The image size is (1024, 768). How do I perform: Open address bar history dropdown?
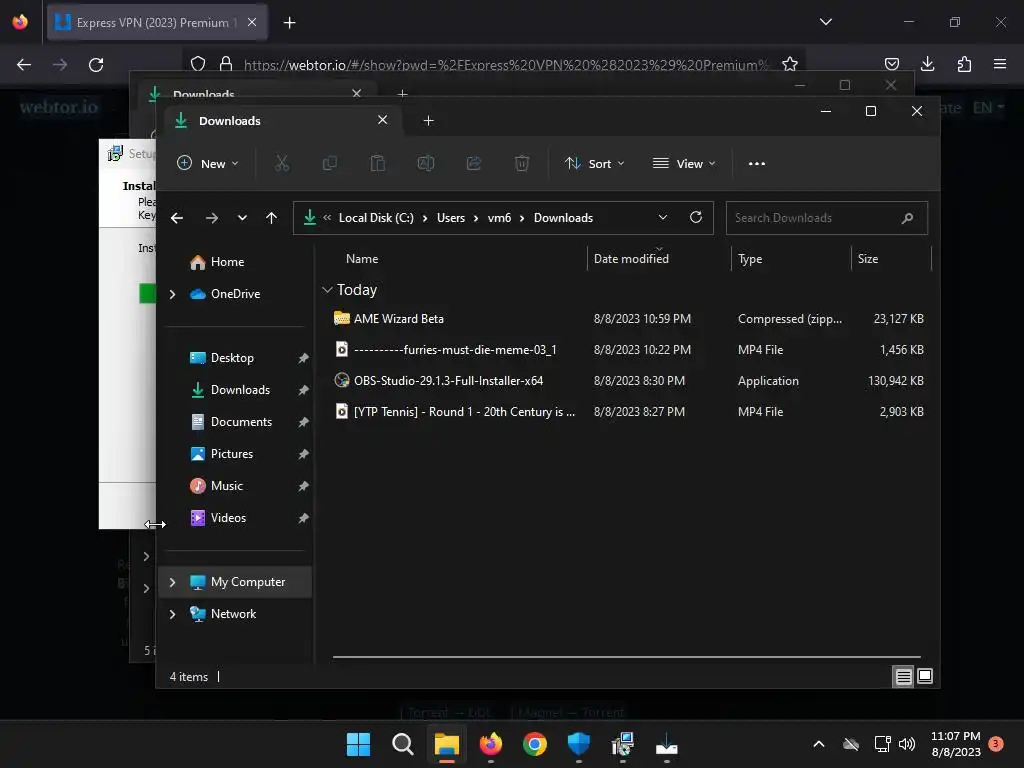click(x=663, y=217)
